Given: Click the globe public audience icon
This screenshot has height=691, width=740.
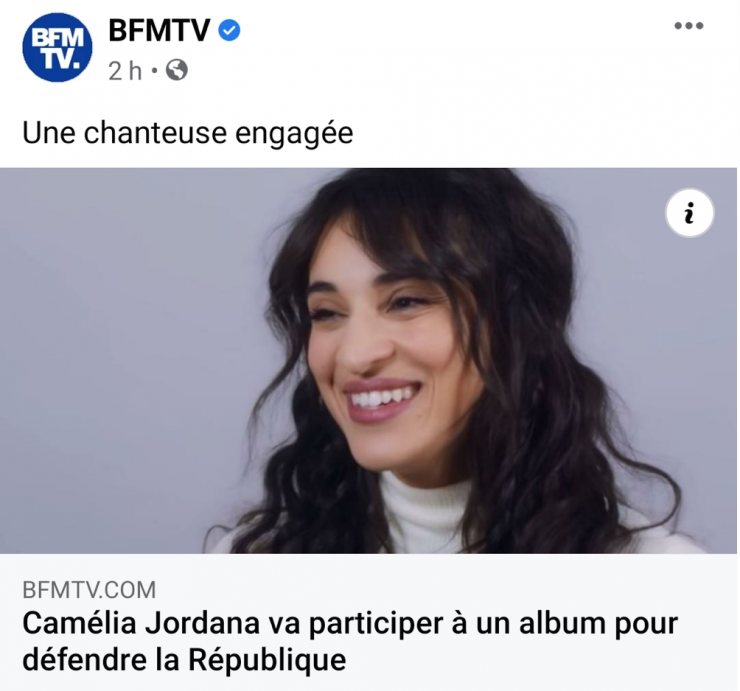Looking at the screenshot, I should point(177,71).
